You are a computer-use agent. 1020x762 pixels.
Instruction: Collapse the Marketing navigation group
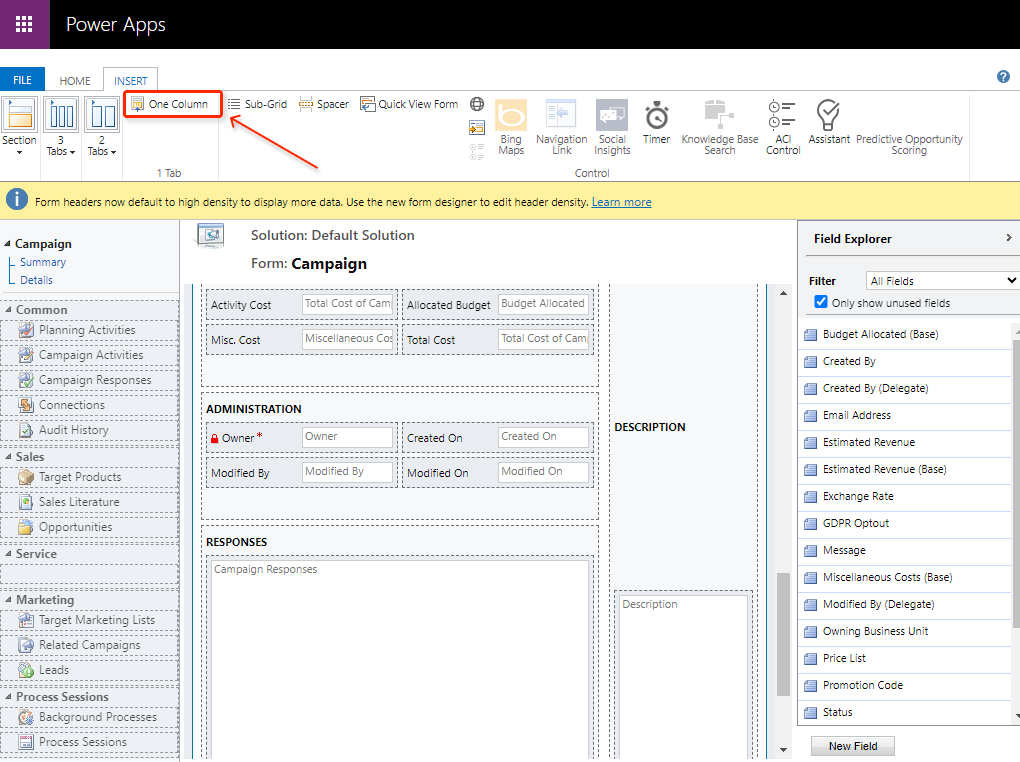point(8,600)
